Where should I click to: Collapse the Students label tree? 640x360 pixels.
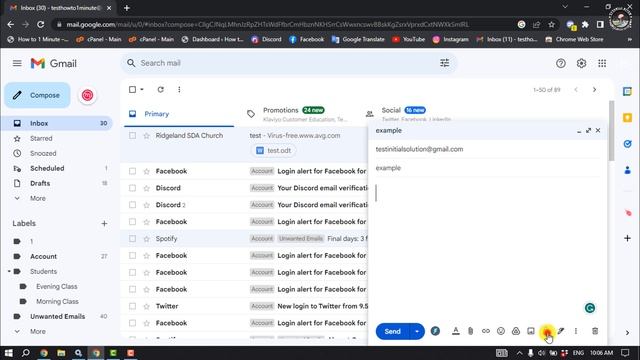tap(9, 271)
